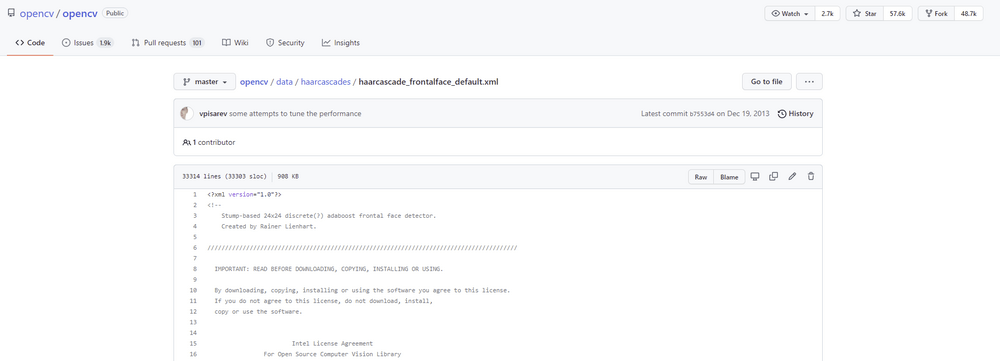Click haarcascade_frontalface_default.xml file name text
Image resolution: width=1000 pixels, height=361 pixels.
pyautogui.click(x=430, y=82)
